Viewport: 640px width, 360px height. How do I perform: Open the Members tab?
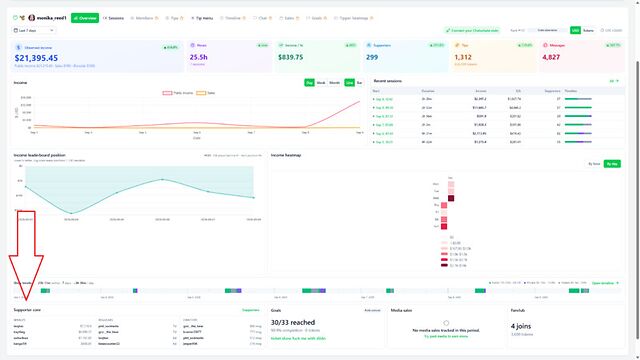click(144, 18)
